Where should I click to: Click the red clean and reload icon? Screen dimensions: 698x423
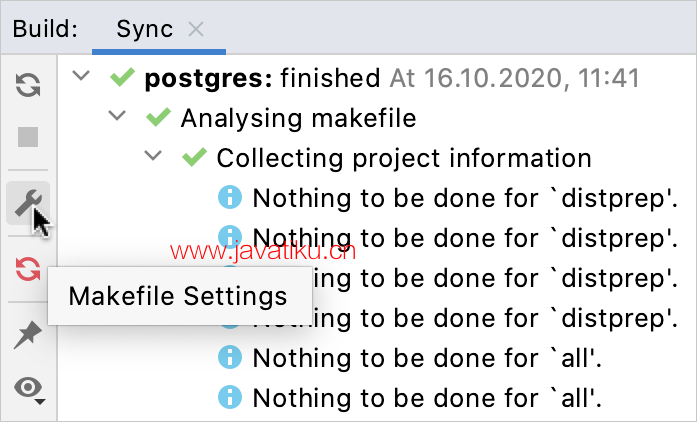coord(28,269)
